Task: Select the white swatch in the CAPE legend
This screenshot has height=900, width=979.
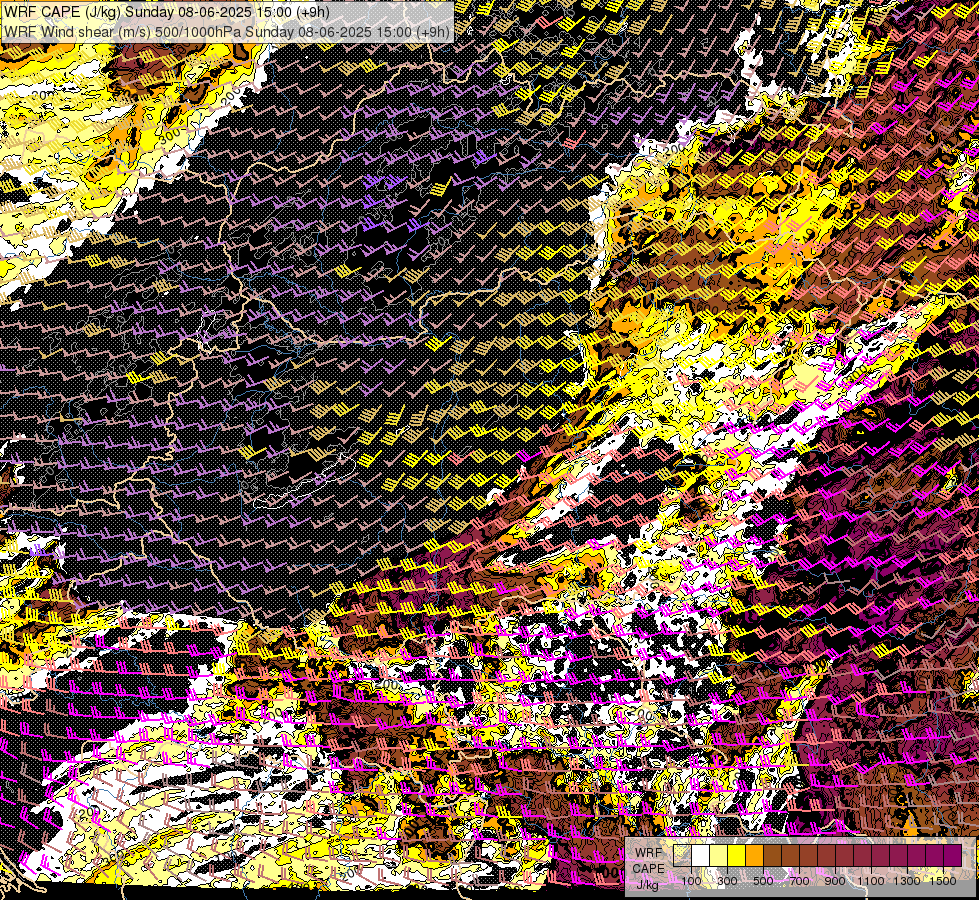Action: click(701, 855)
